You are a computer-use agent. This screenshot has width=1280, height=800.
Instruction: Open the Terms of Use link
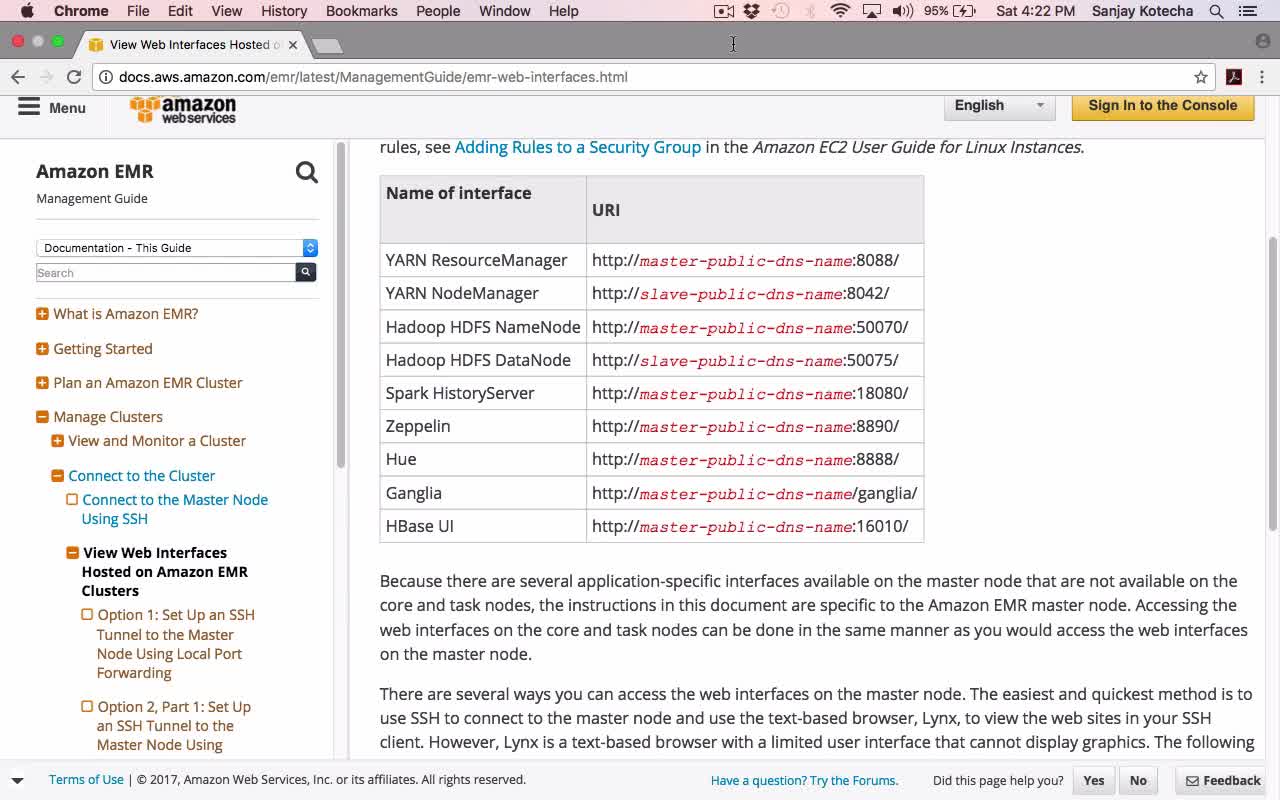click(x=86, y=780)
